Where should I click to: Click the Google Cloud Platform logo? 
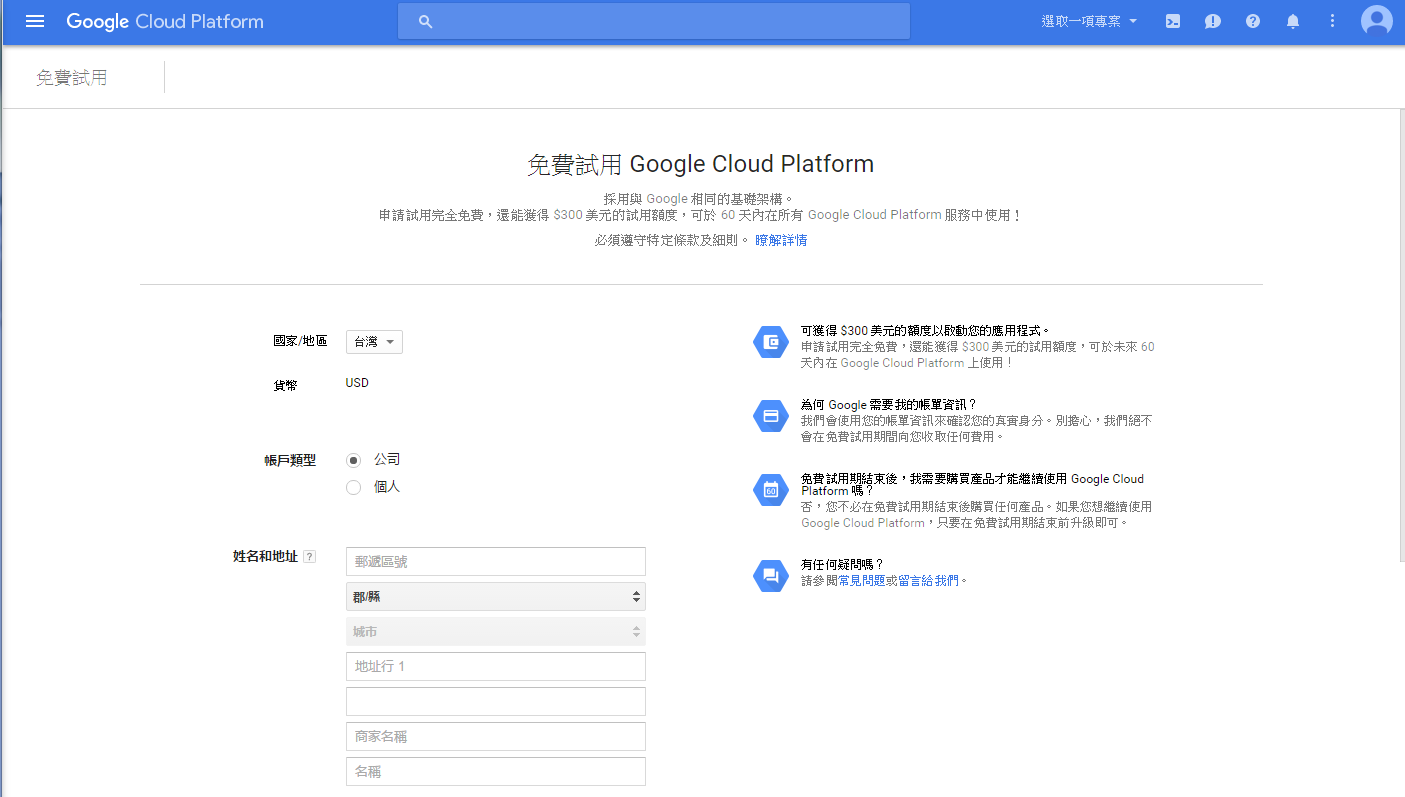tap(165, 21)
